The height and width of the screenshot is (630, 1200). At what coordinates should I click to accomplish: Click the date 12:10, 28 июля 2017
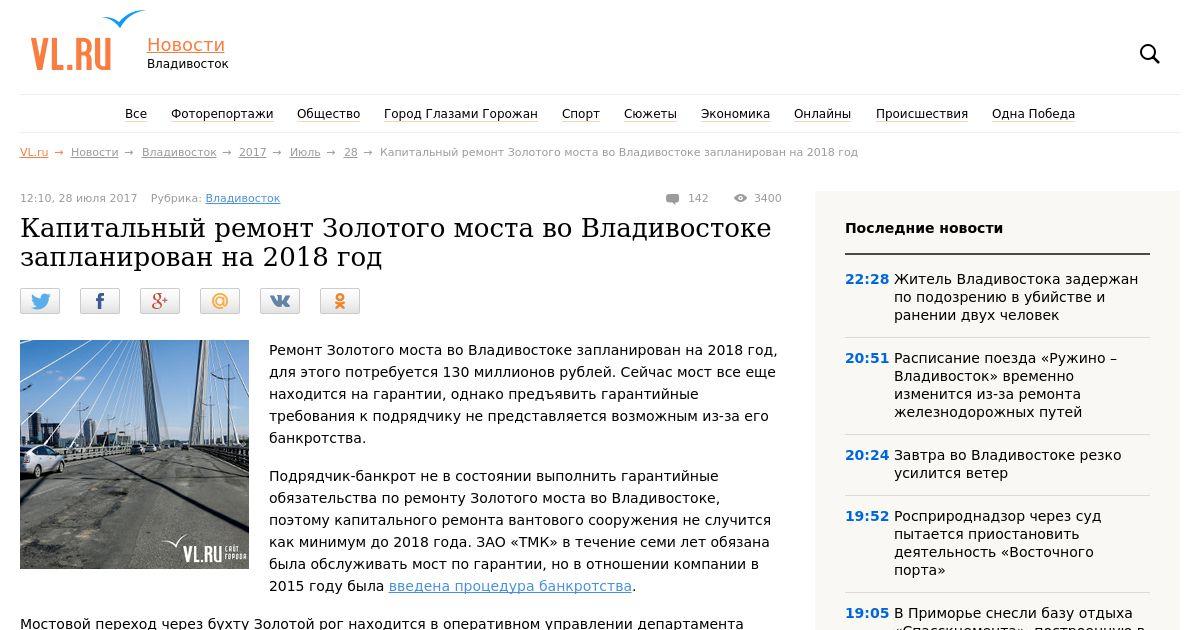[79, 199]
